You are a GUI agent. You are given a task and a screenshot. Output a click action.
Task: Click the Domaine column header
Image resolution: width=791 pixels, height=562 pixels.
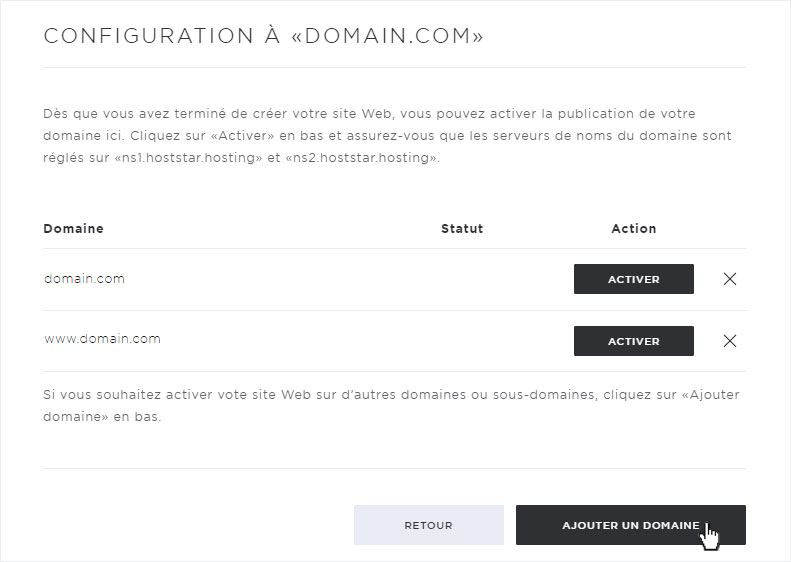coord(74,229)
